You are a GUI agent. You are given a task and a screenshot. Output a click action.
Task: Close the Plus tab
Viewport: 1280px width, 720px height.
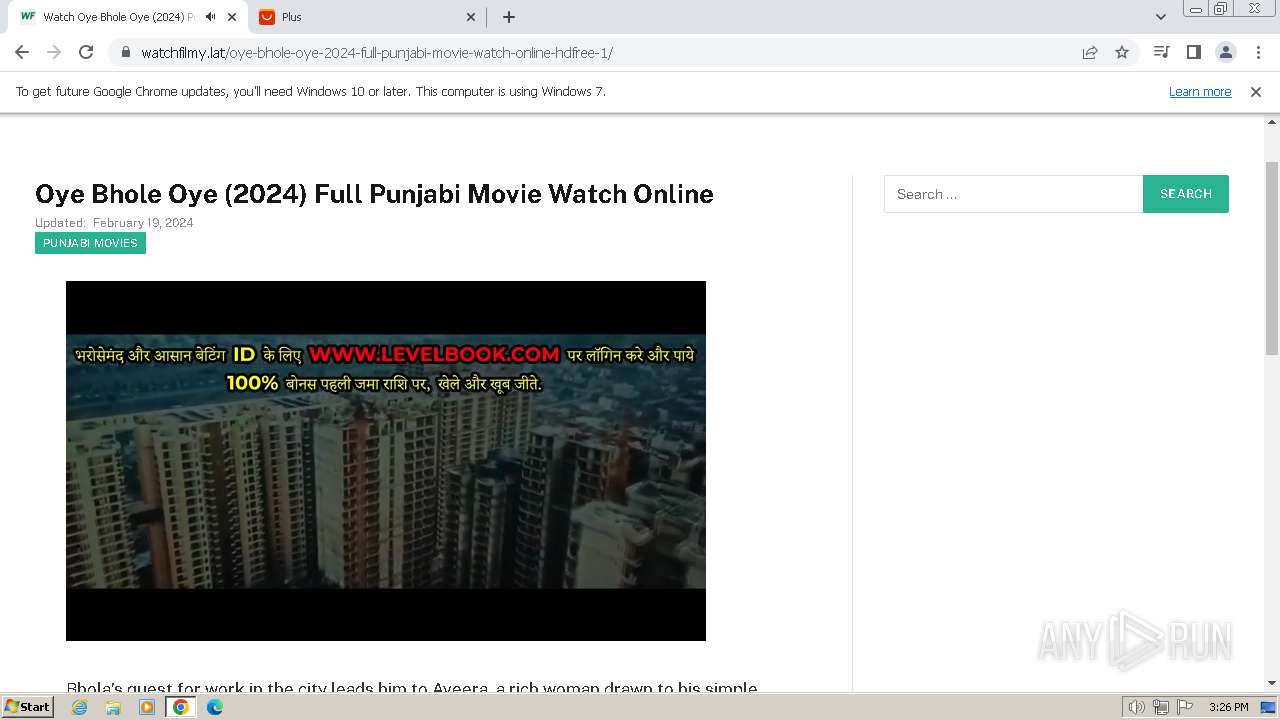[472, 17]
